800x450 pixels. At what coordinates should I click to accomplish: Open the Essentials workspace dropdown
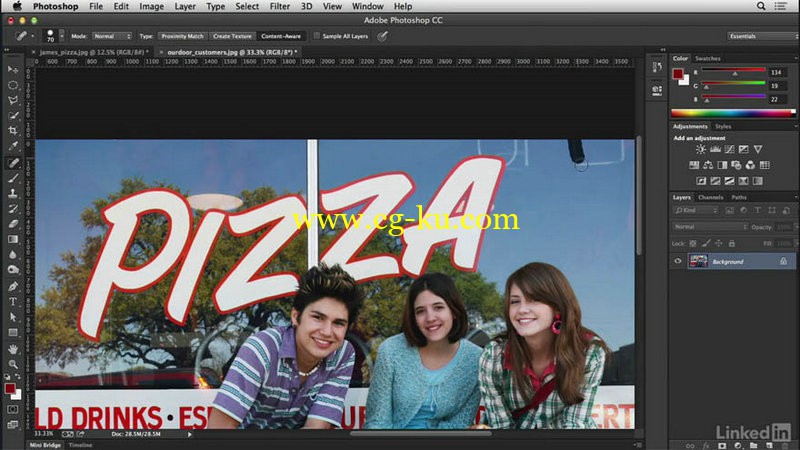pos(763,36)
